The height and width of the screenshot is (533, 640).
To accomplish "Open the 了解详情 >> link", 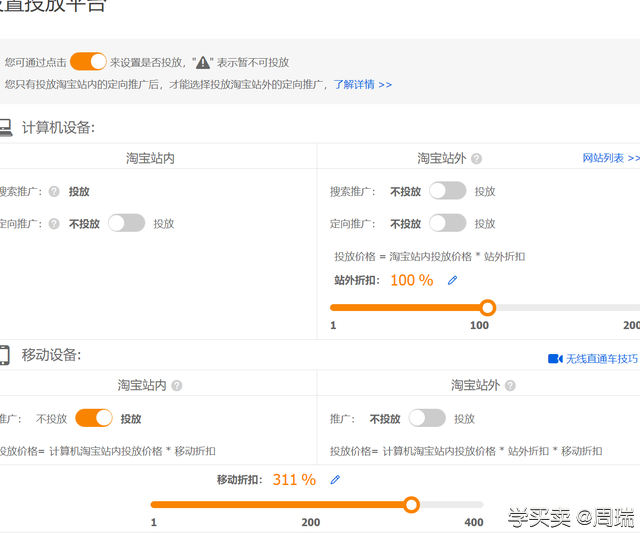I will 362,84.
